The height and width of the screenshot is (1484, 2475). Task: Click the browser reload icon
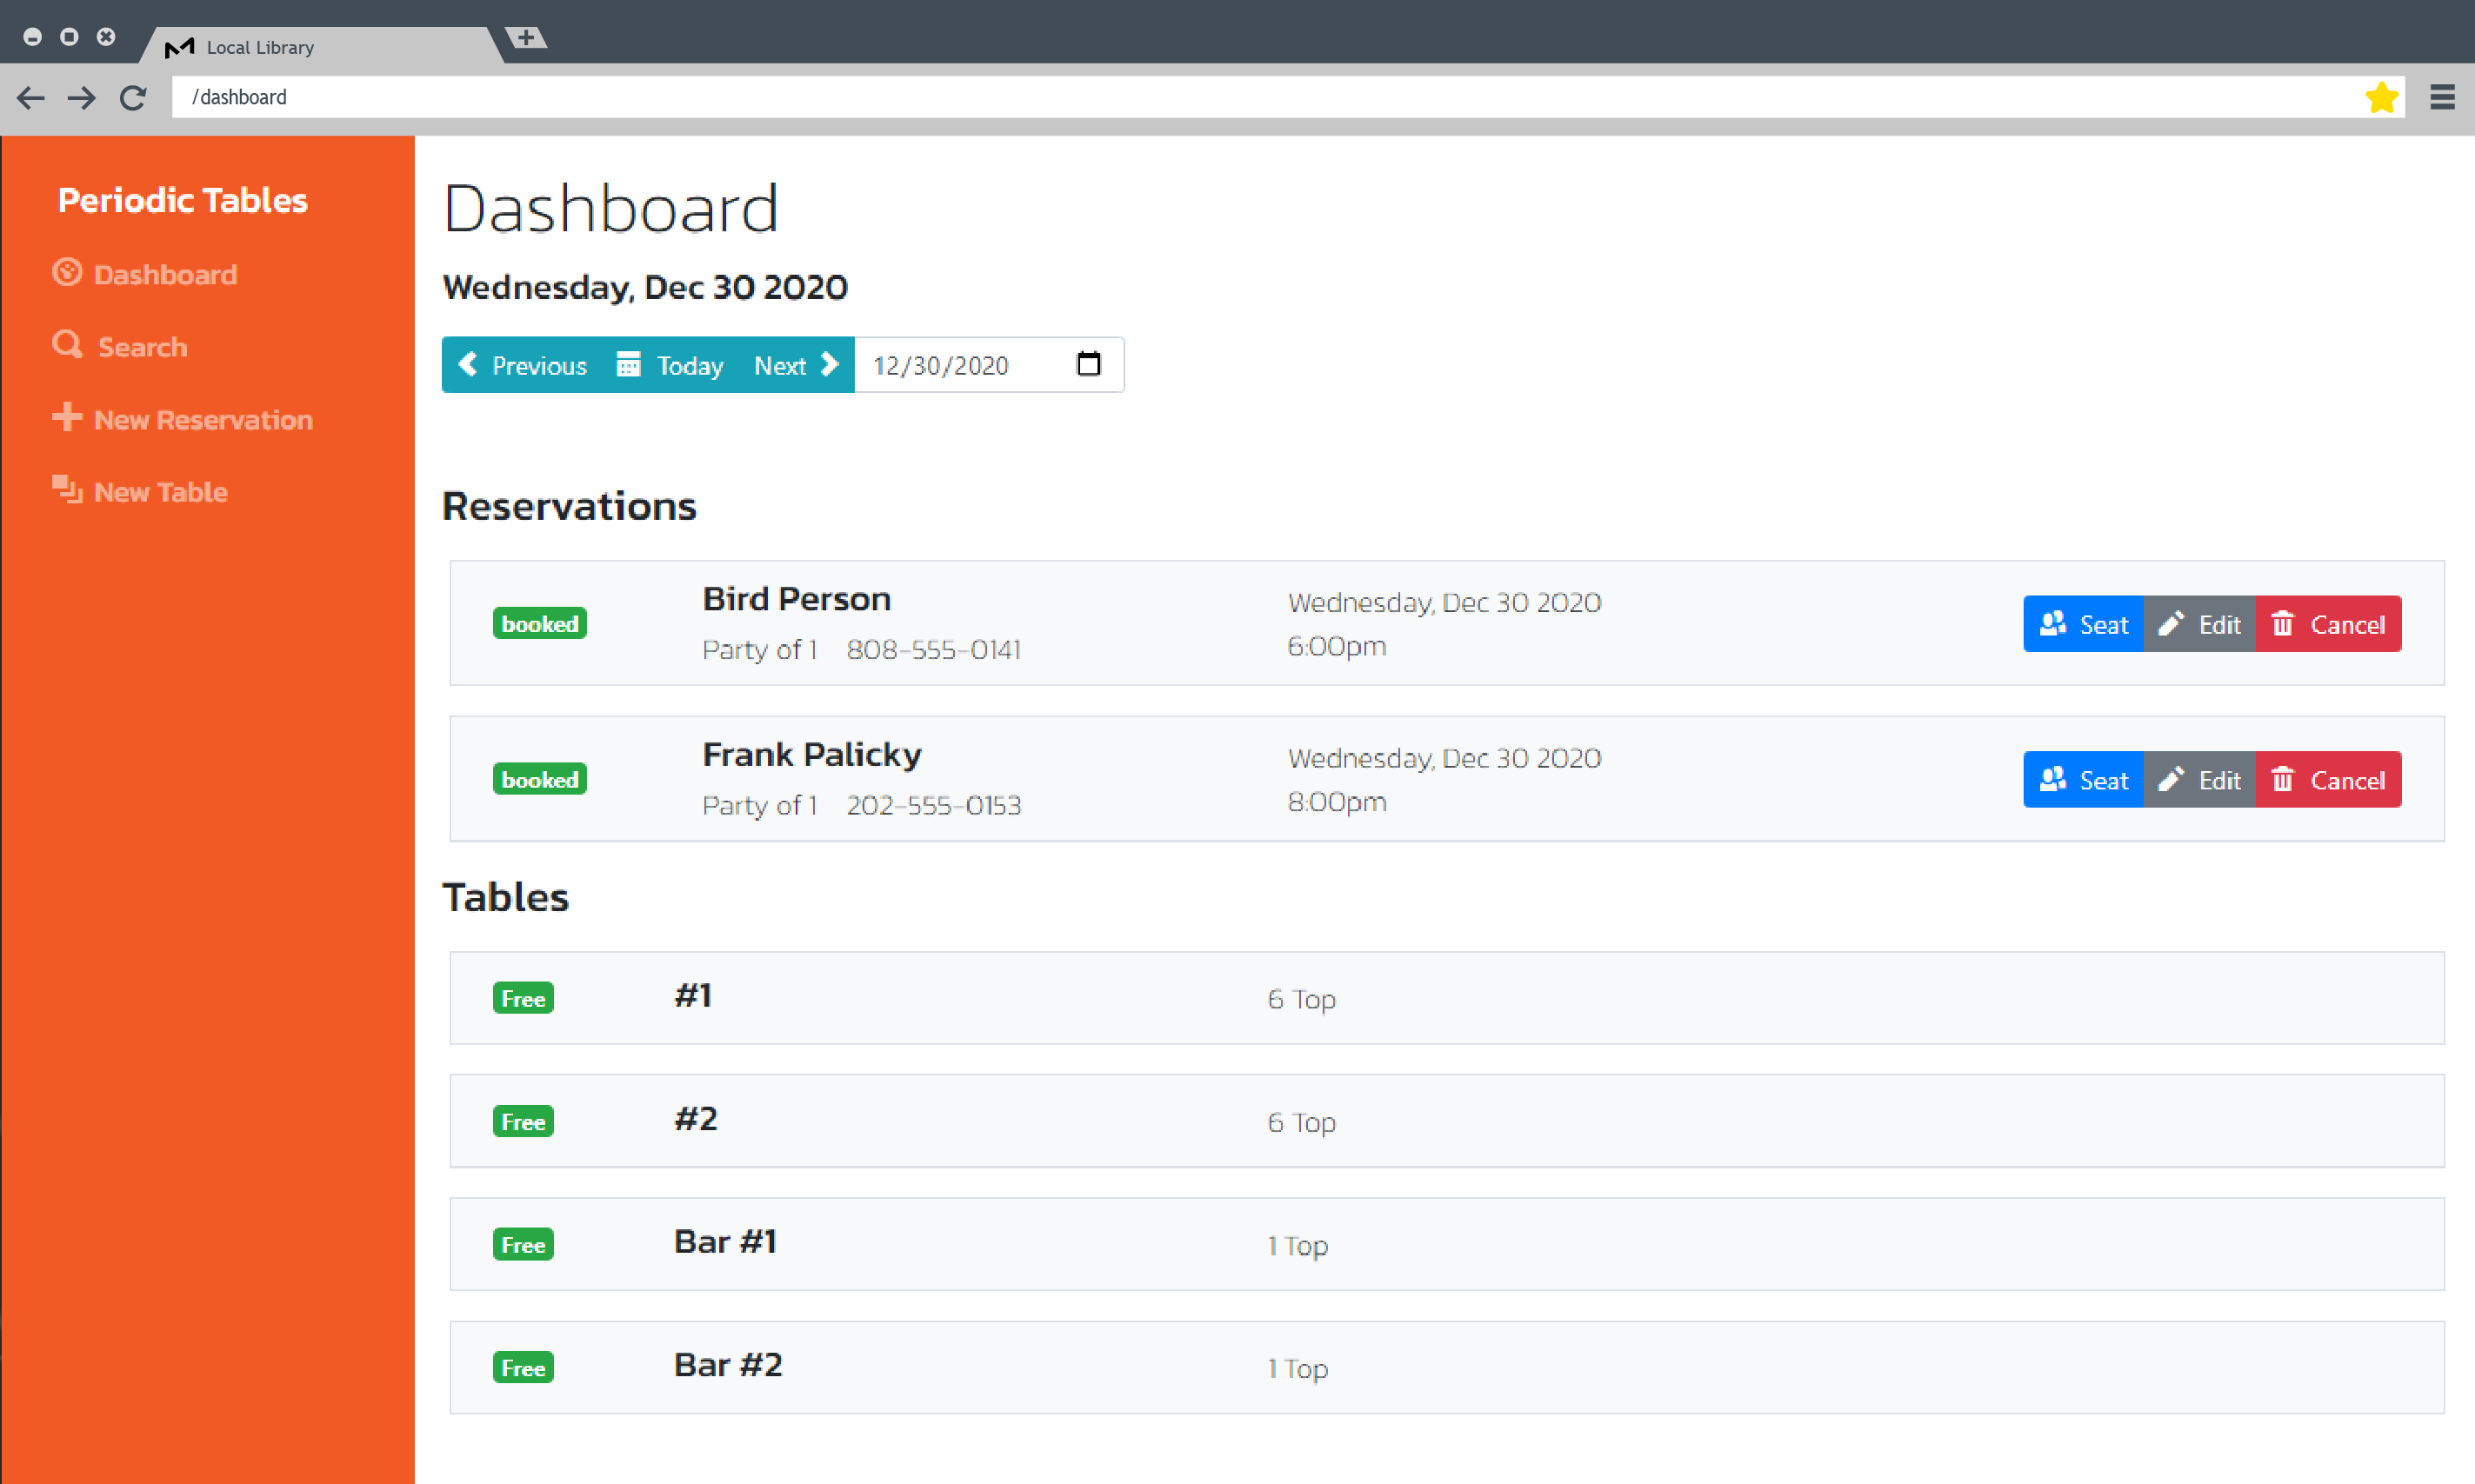(133, 97)
